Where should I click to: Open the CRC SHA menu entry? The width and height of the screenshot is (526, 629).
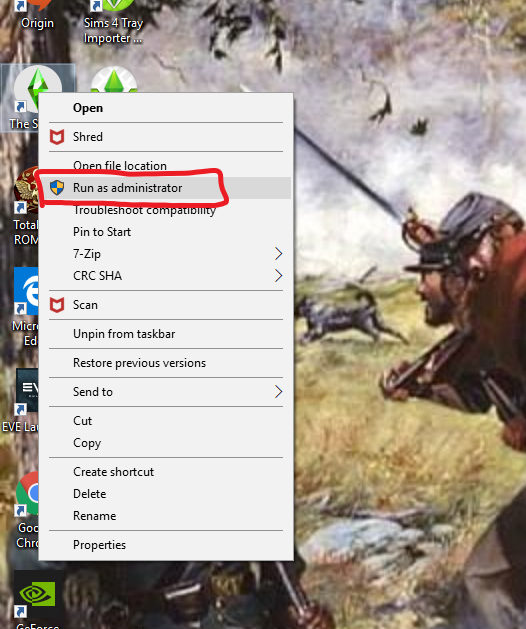[x=166, y=276]
